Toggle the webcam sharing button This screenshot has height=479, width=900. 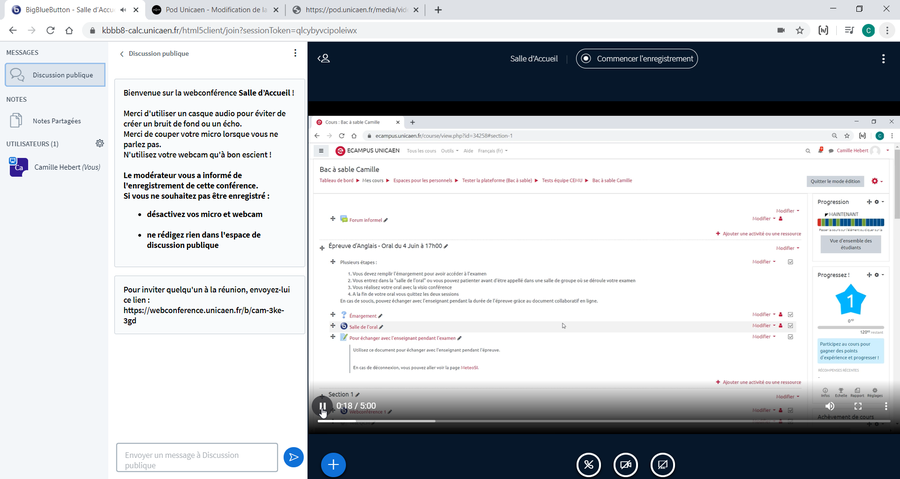[626, 465]
